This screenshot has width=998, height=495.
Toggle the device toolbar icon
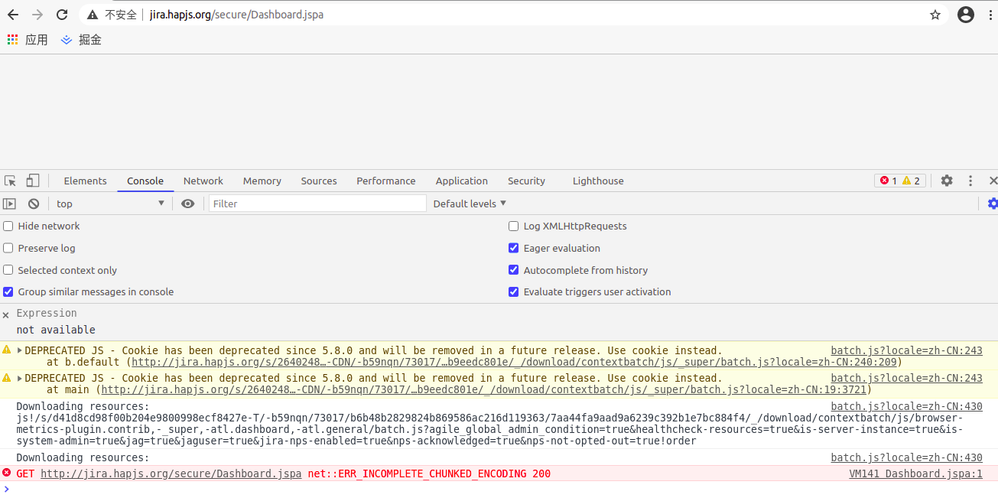tap(32, 181)
